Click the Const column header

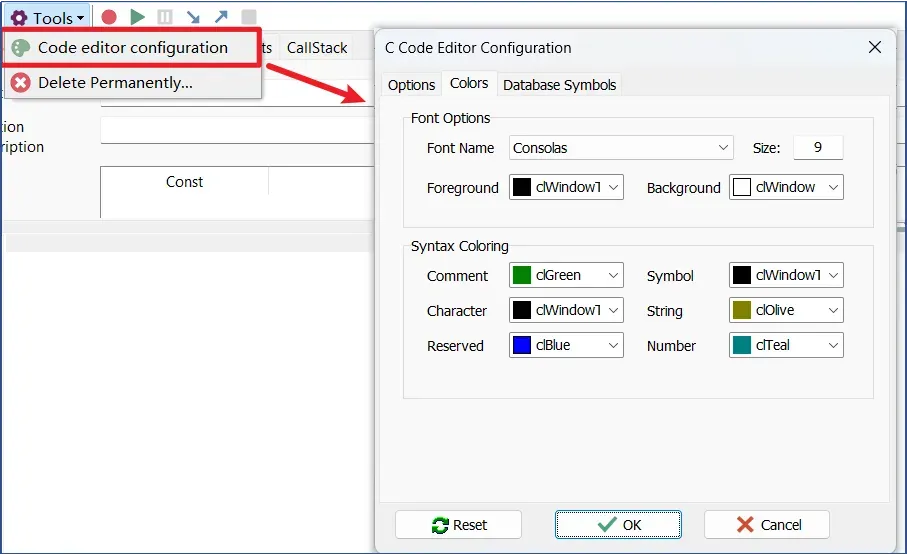185,182
